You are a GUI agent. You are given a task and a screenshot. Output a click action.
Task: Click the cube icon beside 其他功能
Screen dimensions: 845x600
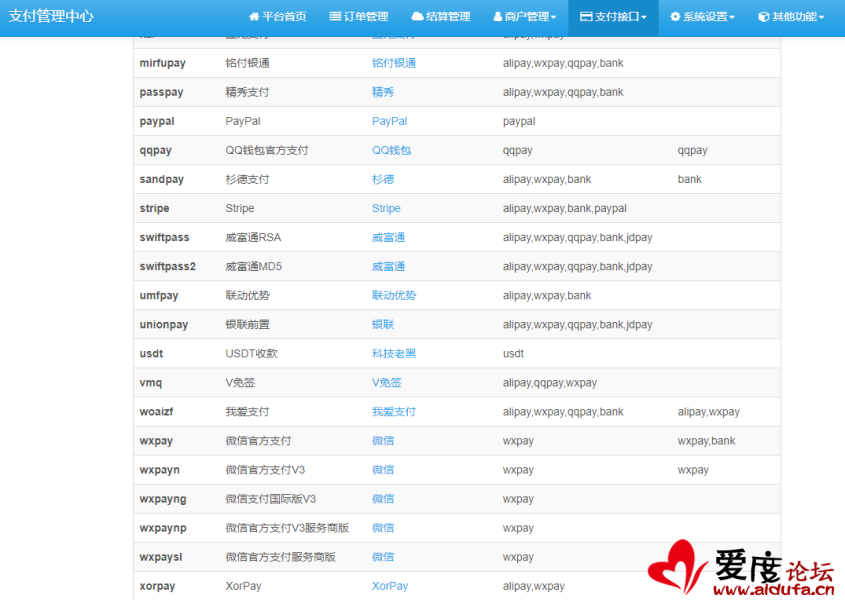tap(764, 17)
